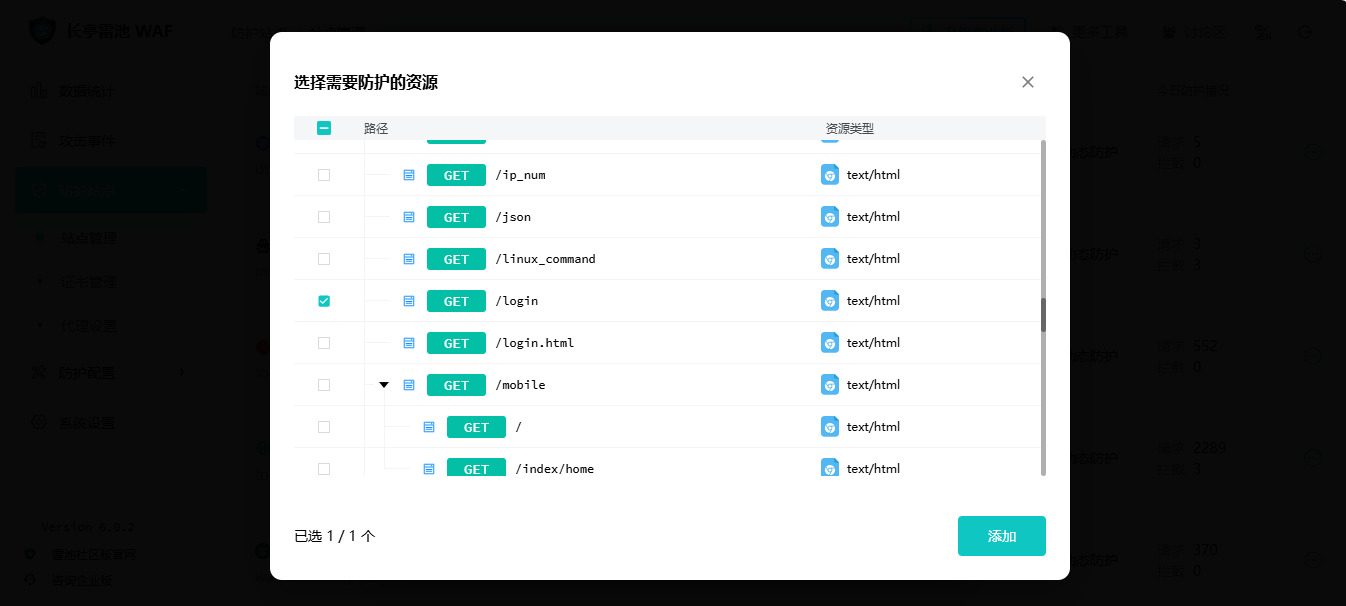The width and height of the screenshot is (1346, 606).
Task: Close the resource selection dialog with X
Action: (x=1028, y=82)
